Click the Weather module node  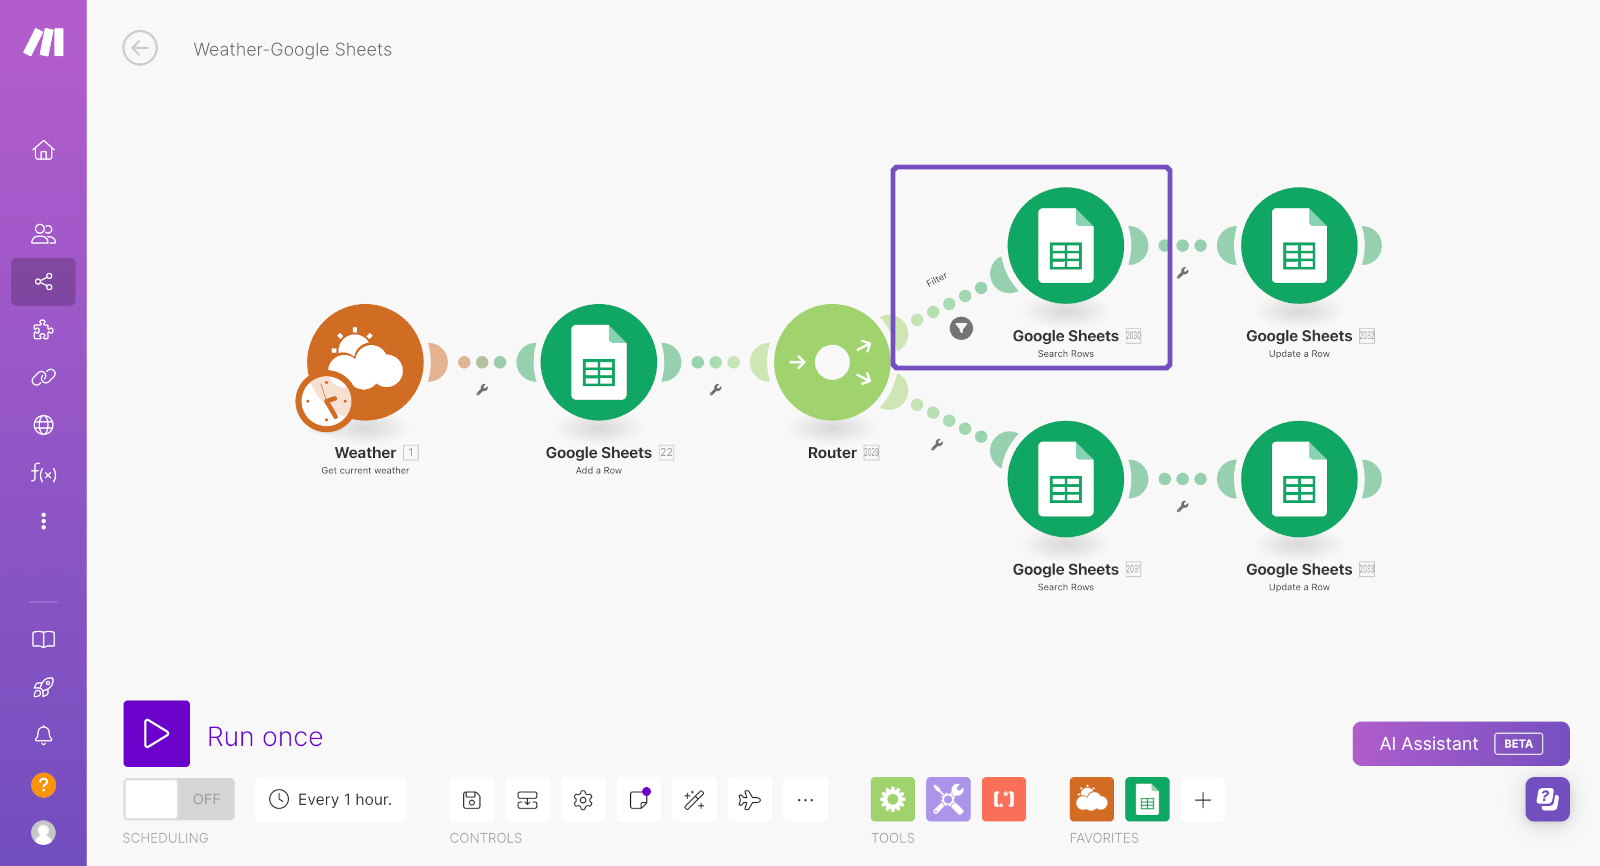(x=365, y=362)
